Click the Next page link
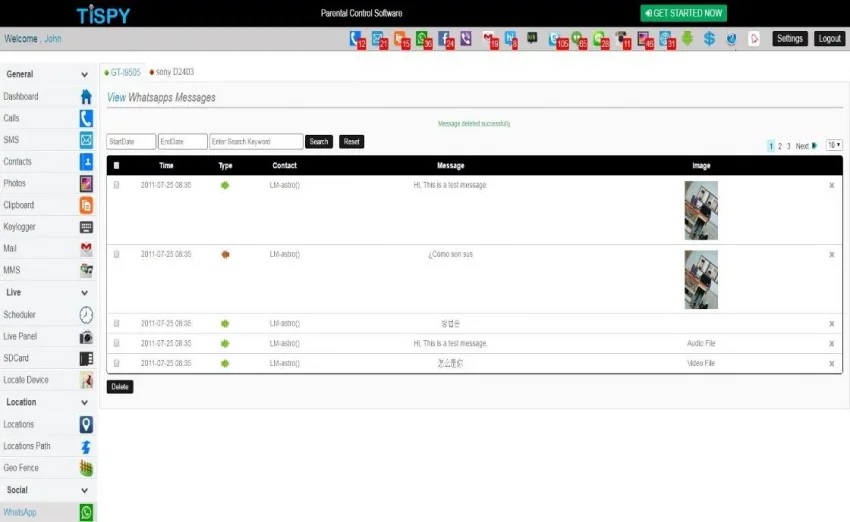 (x=806, y=146)
